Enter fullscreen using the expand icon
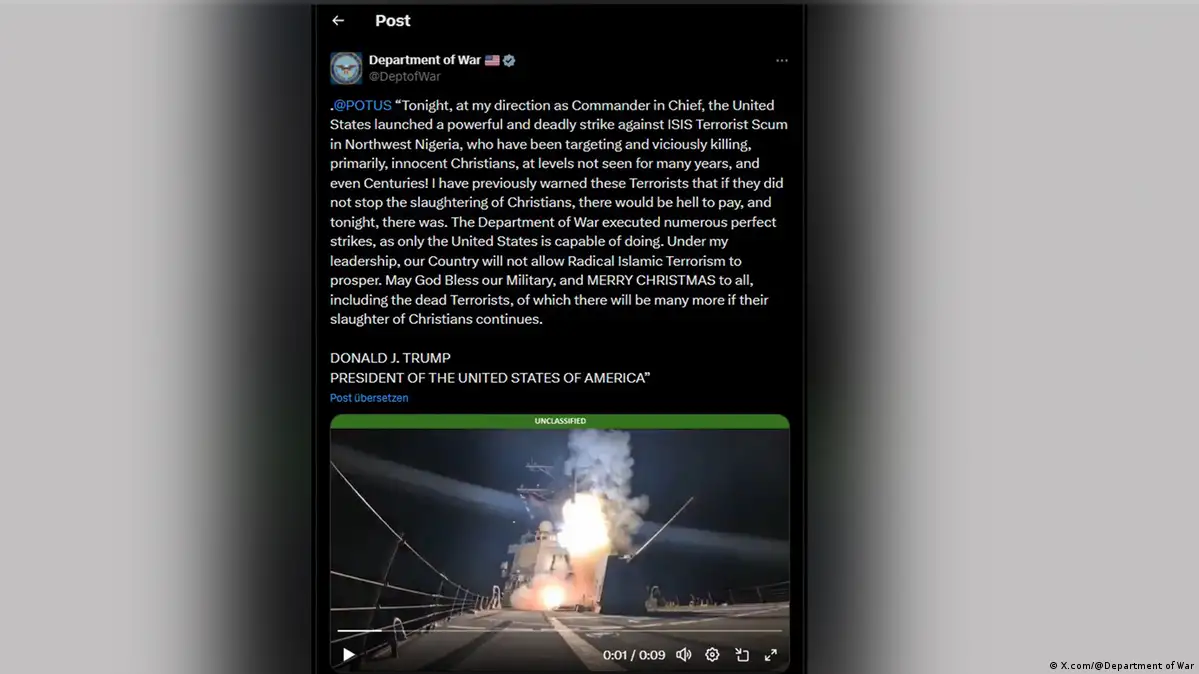Screen dimensions: 1199x674 (x=771, y=655)
